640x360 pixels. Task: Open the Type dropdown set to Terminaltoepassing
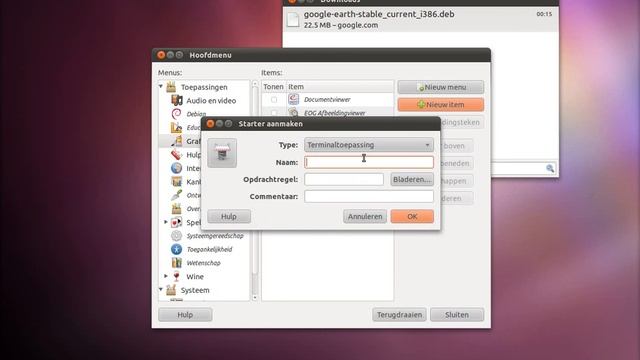(369, 145)
